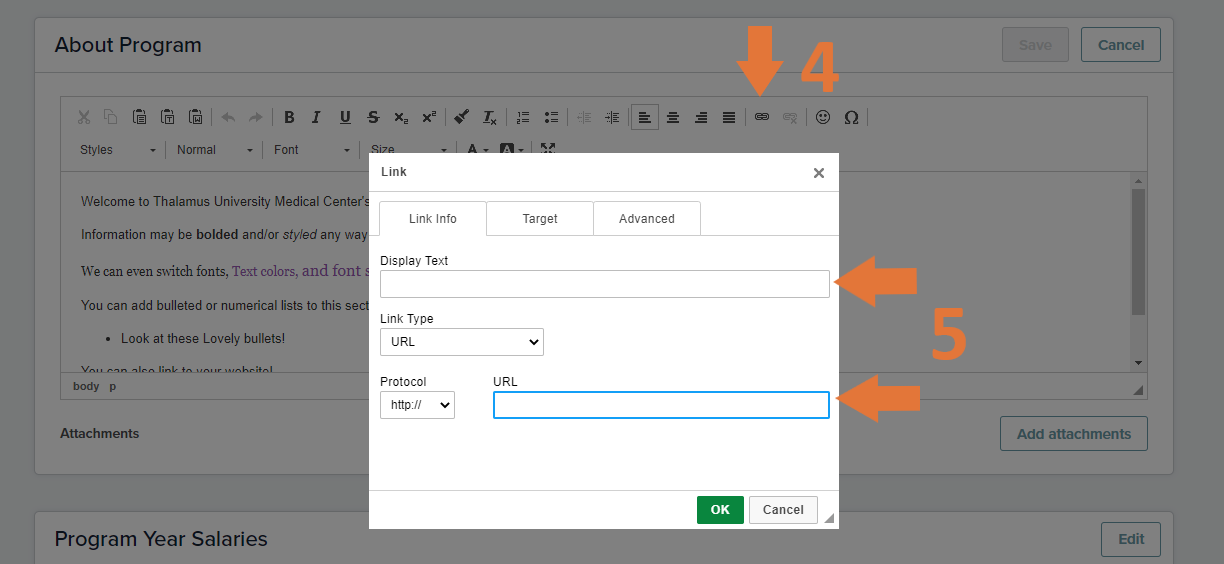Close the Link dialog with X

click(x=819, y=173)
